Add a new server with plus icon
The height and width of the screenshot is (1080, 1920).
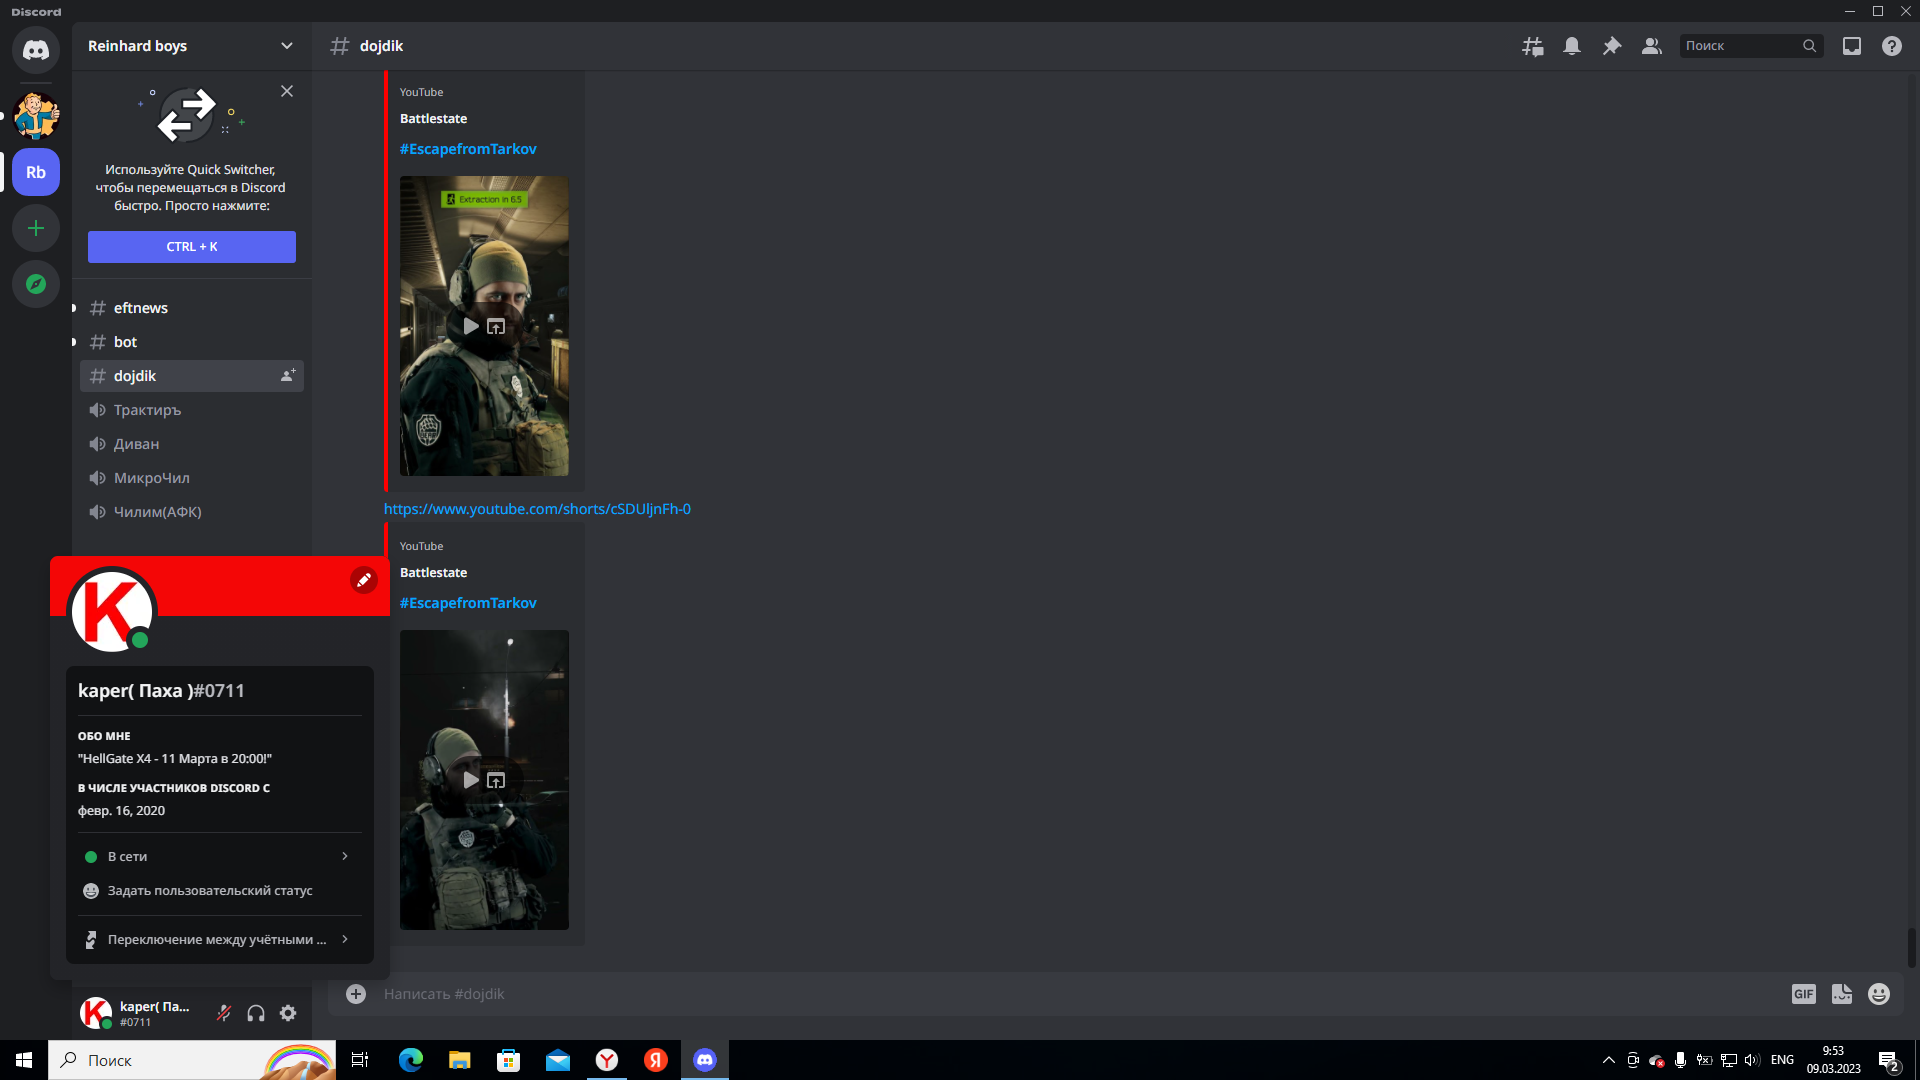36,228
